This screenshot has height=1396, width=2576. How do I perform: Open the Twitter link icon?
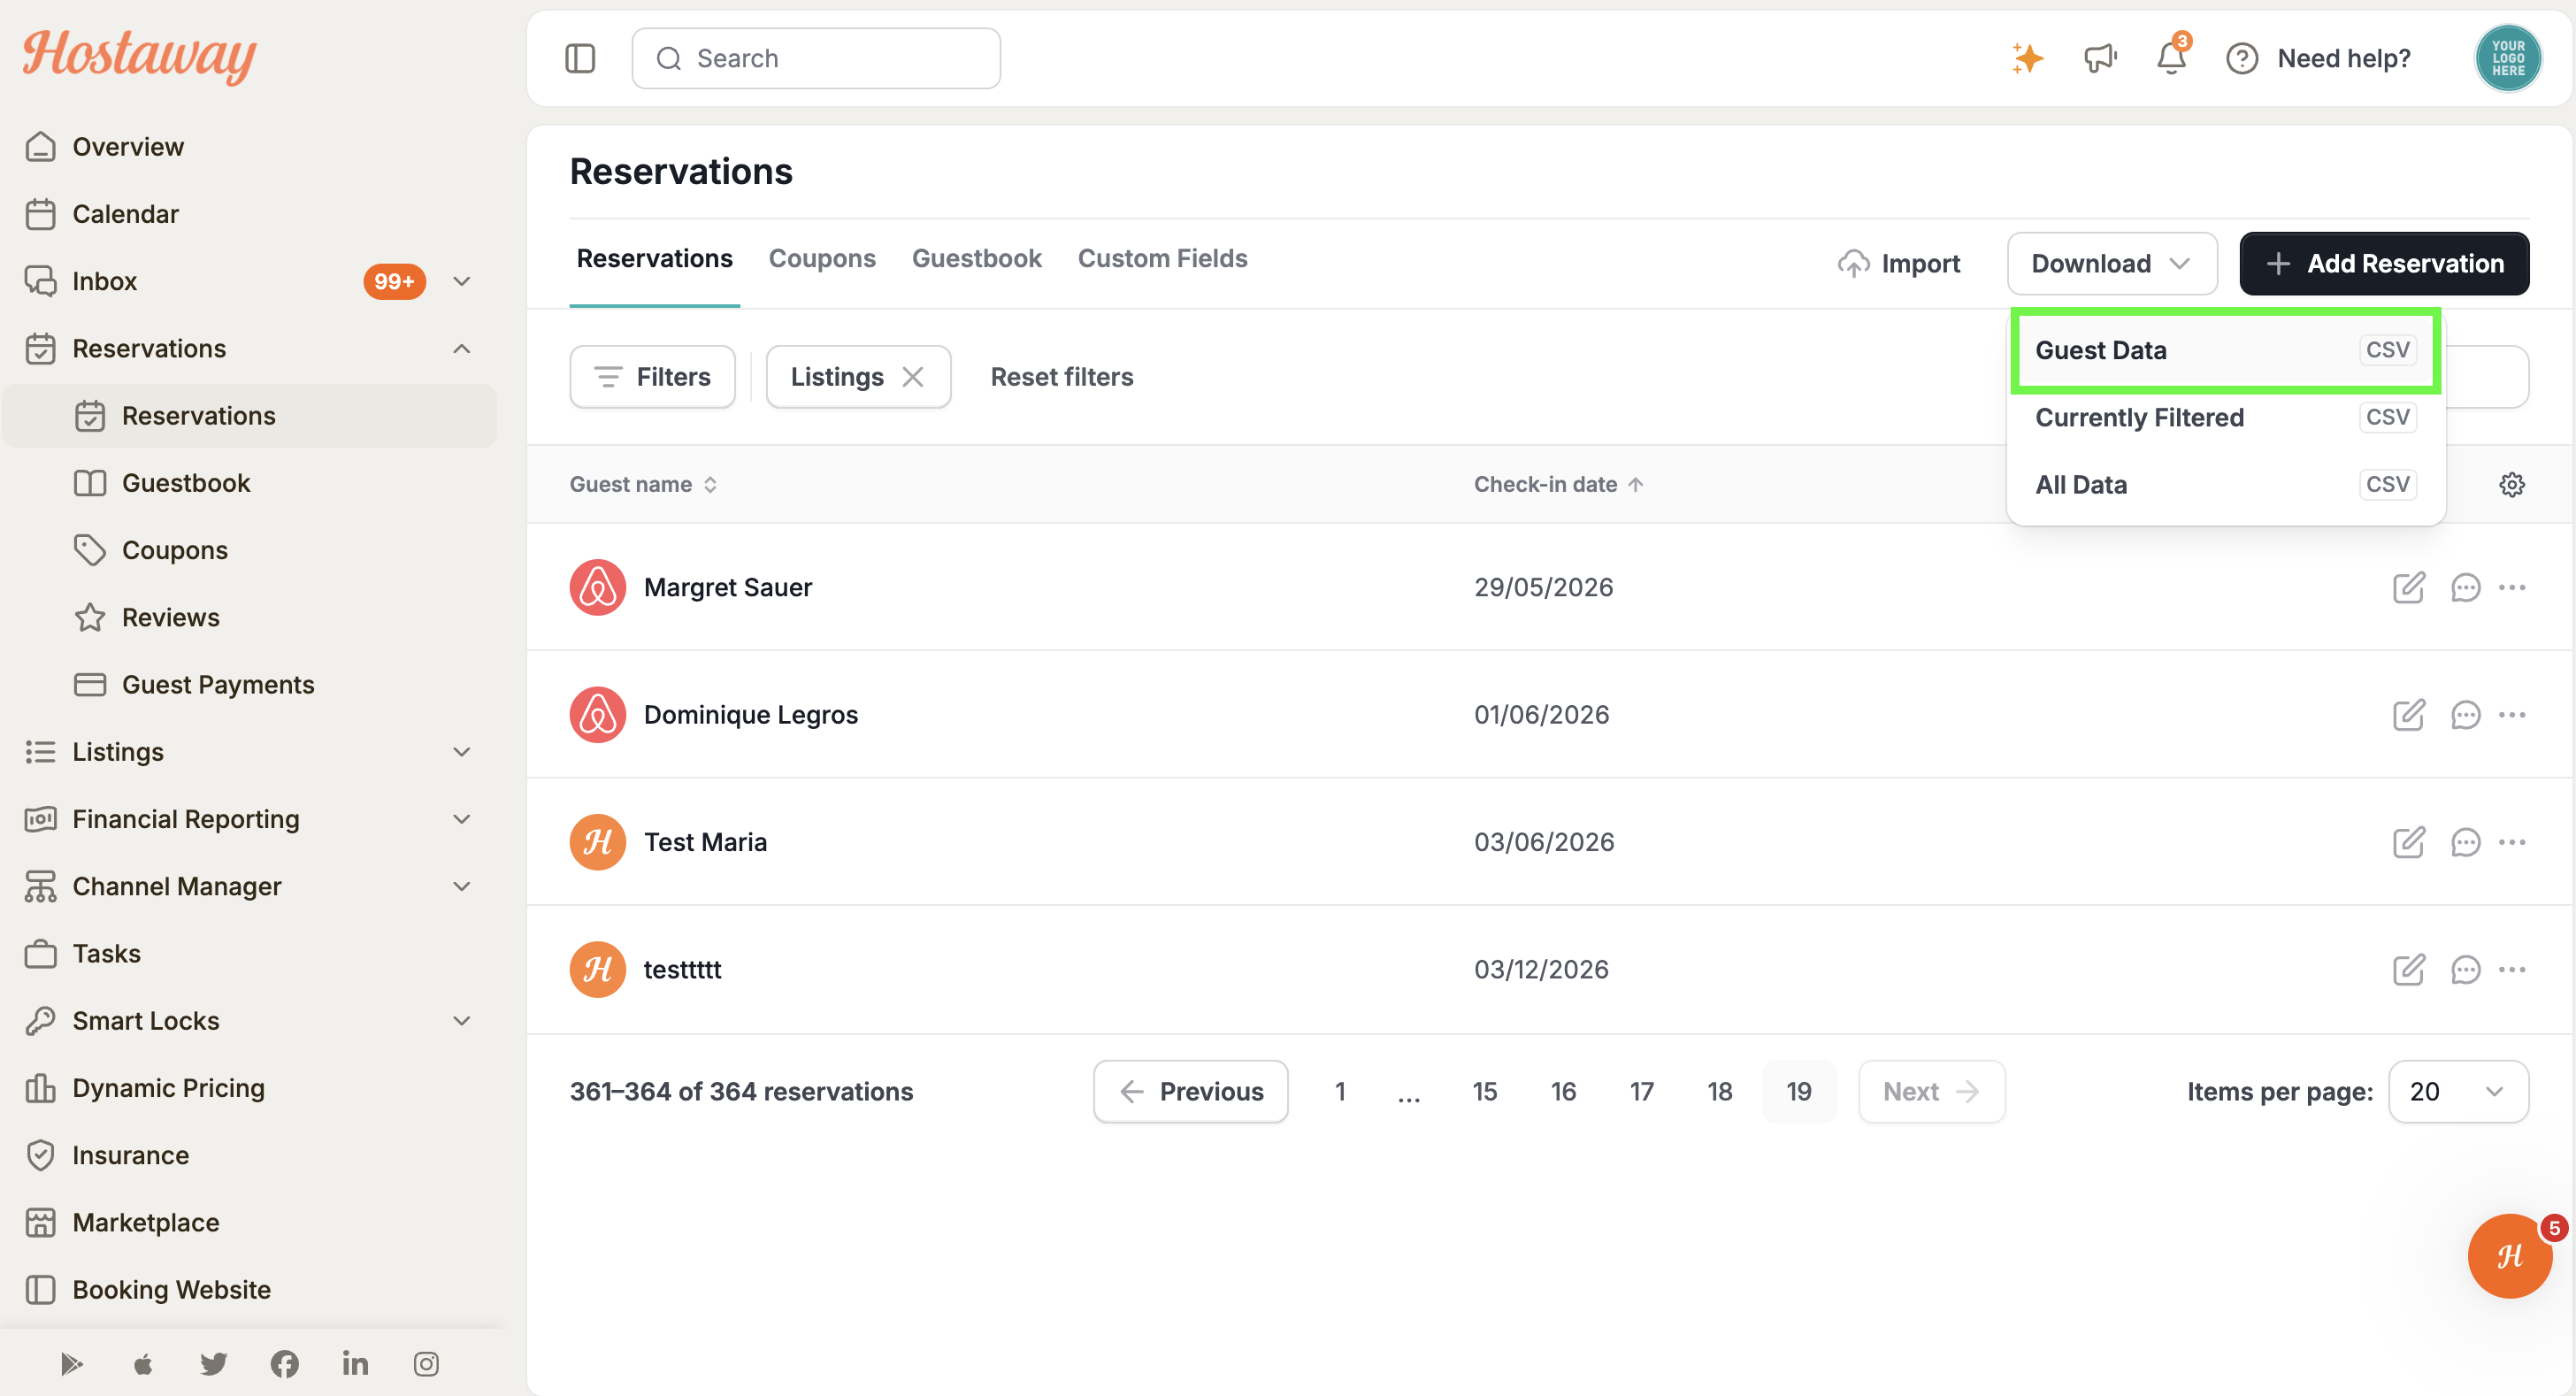point(213,1363)
